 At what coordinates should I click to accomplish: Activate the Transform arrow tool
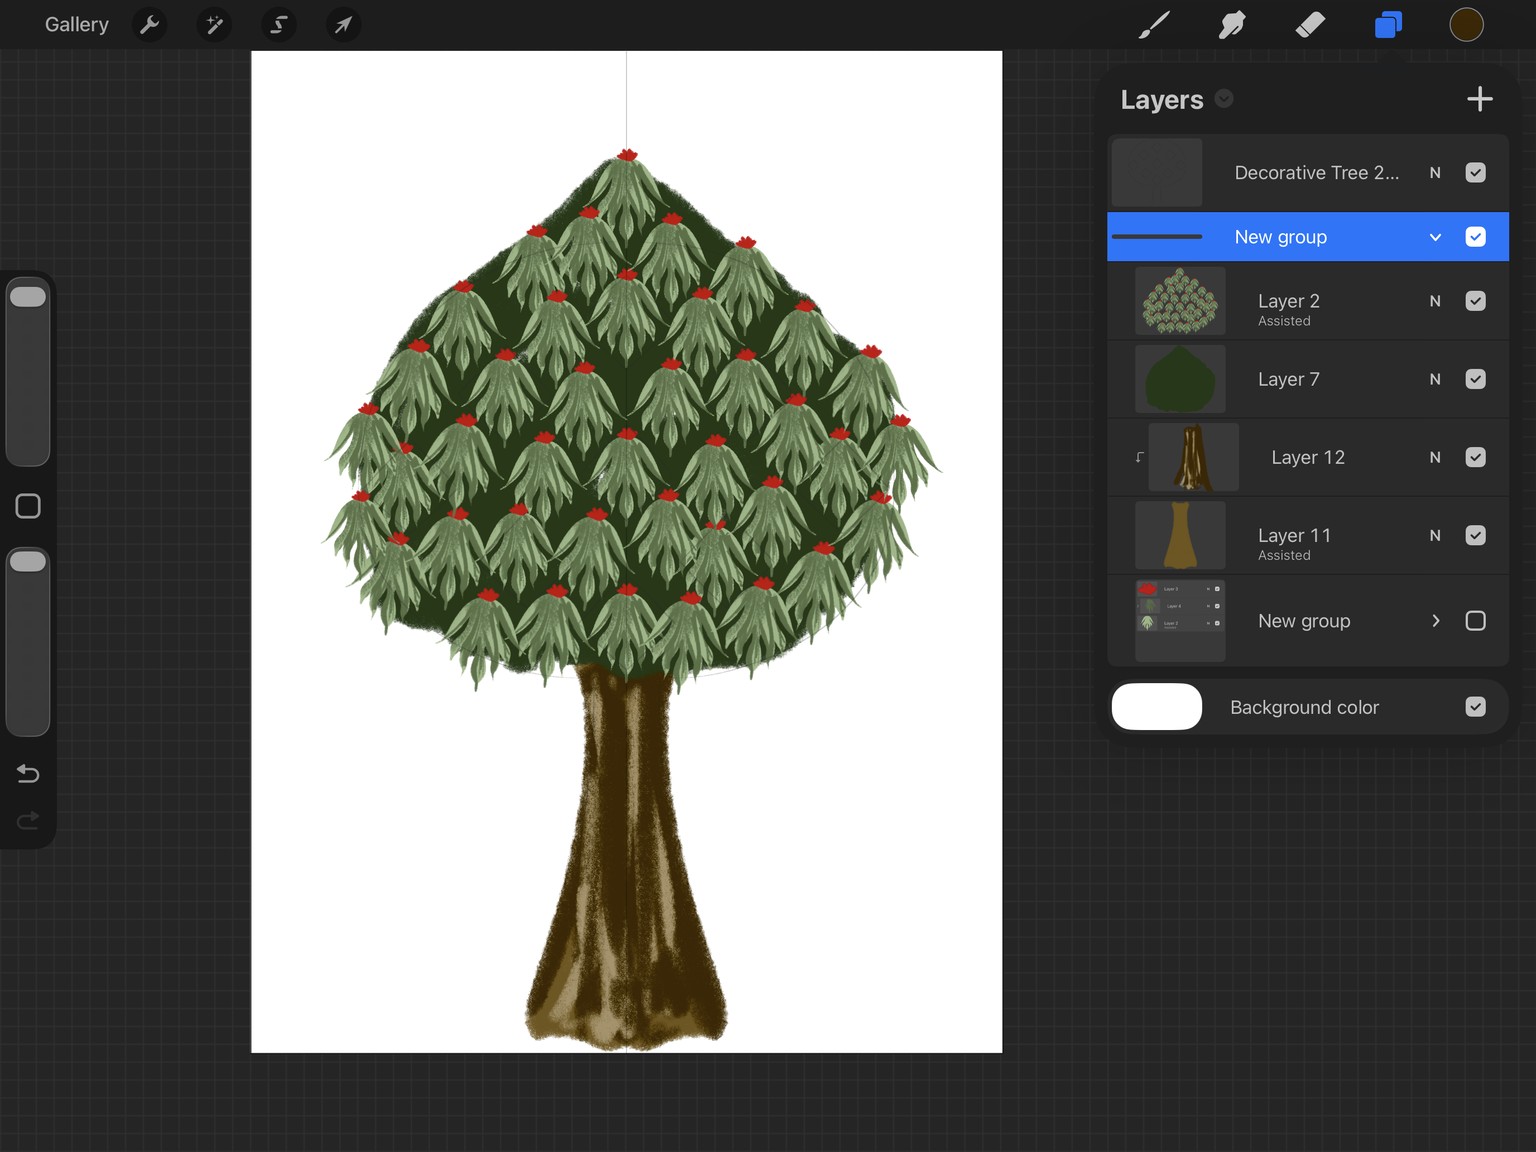[343, 24]
